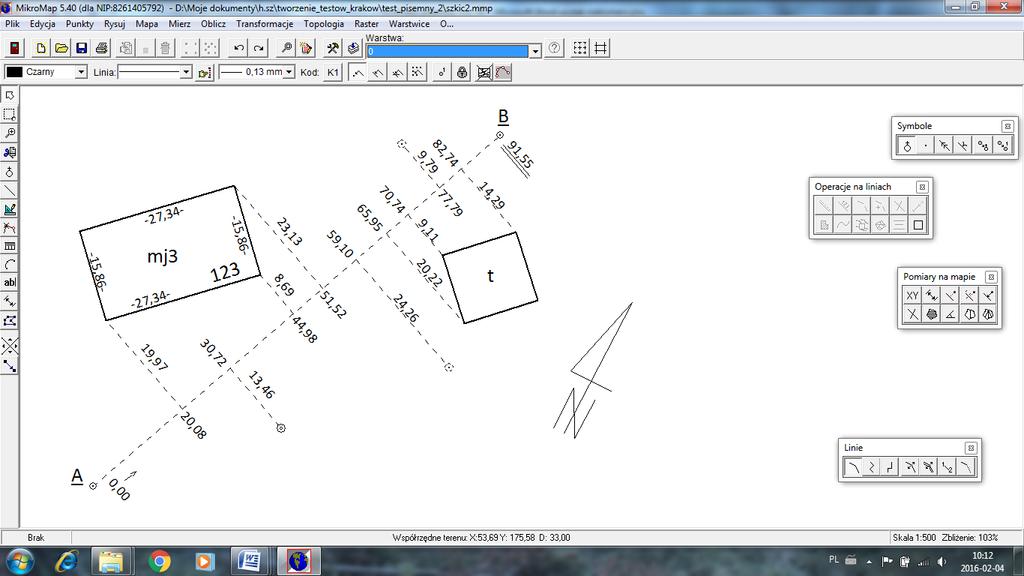1024x576 pixels.
Task: Open the Rysuj menu
Action: [x=114, y=24]
